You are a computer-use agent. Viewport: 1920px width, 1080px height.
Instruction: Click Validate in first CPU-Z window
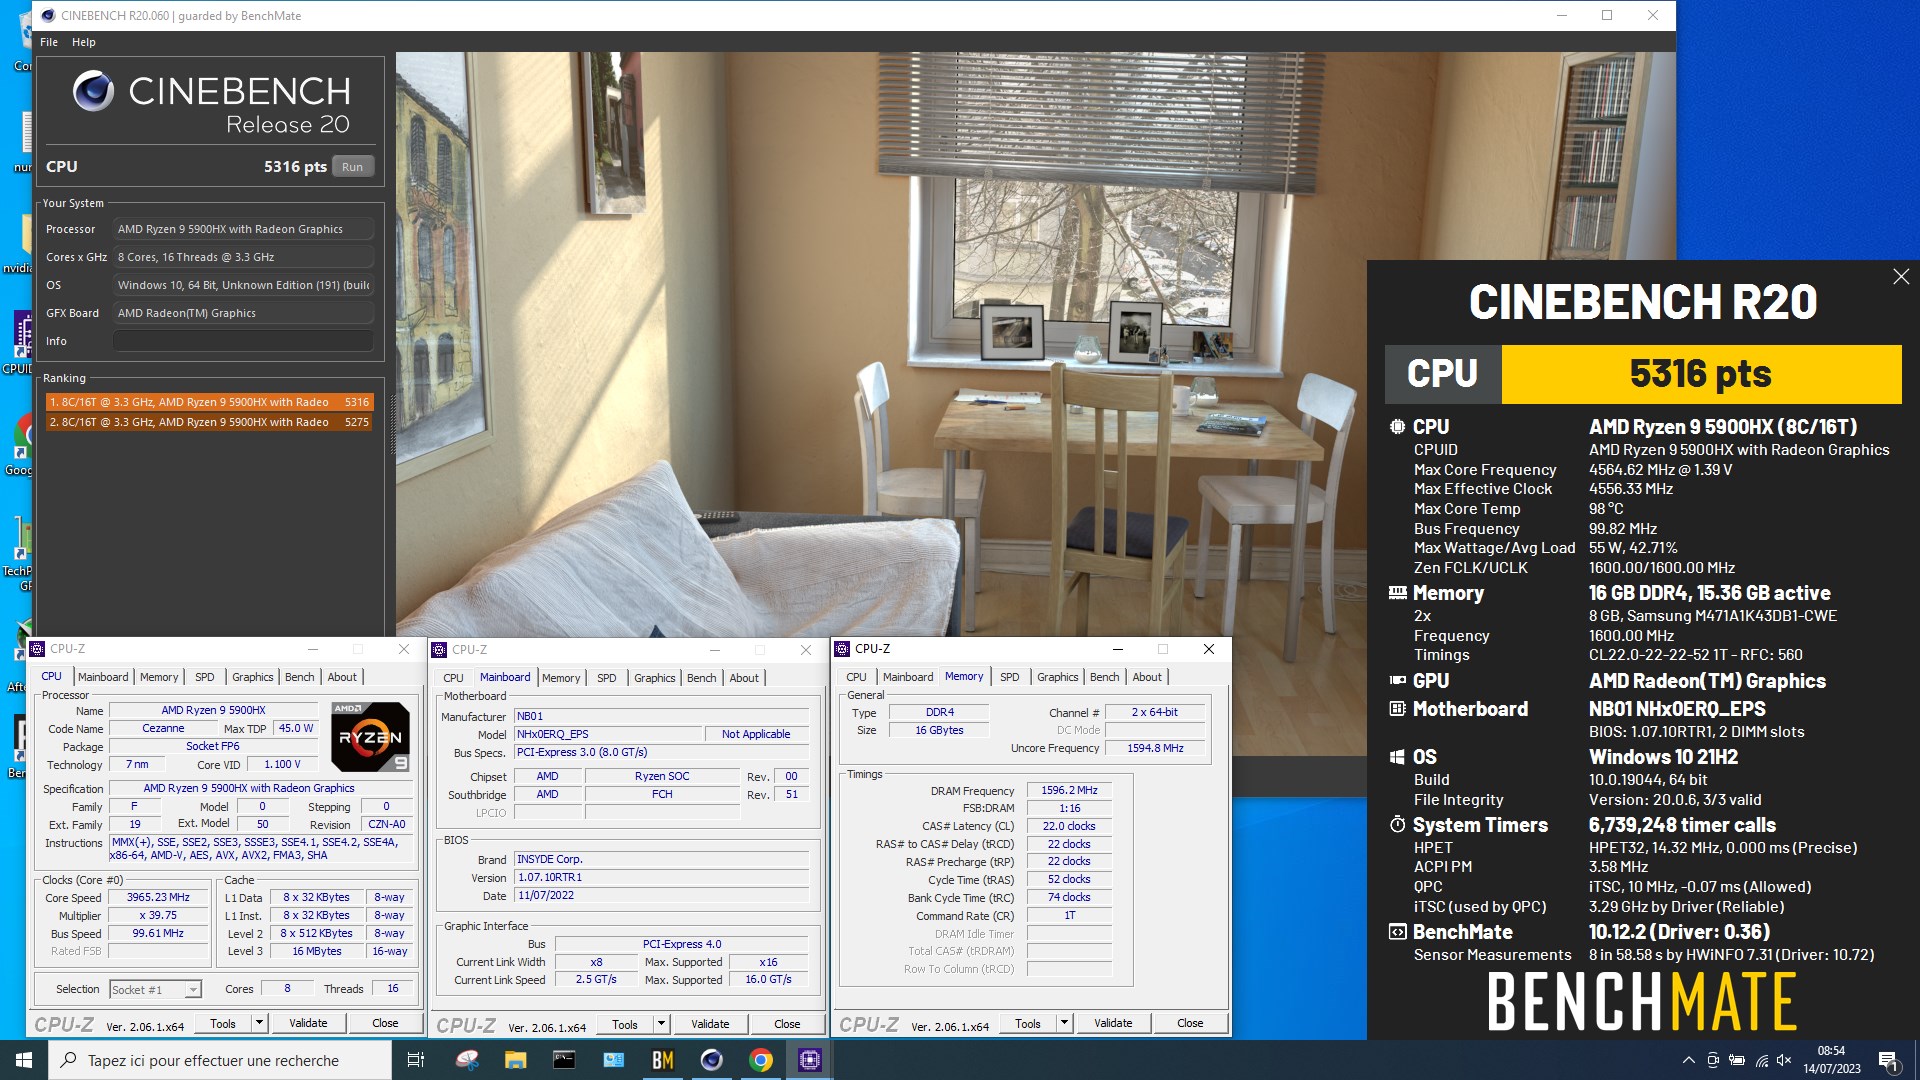308,1023
